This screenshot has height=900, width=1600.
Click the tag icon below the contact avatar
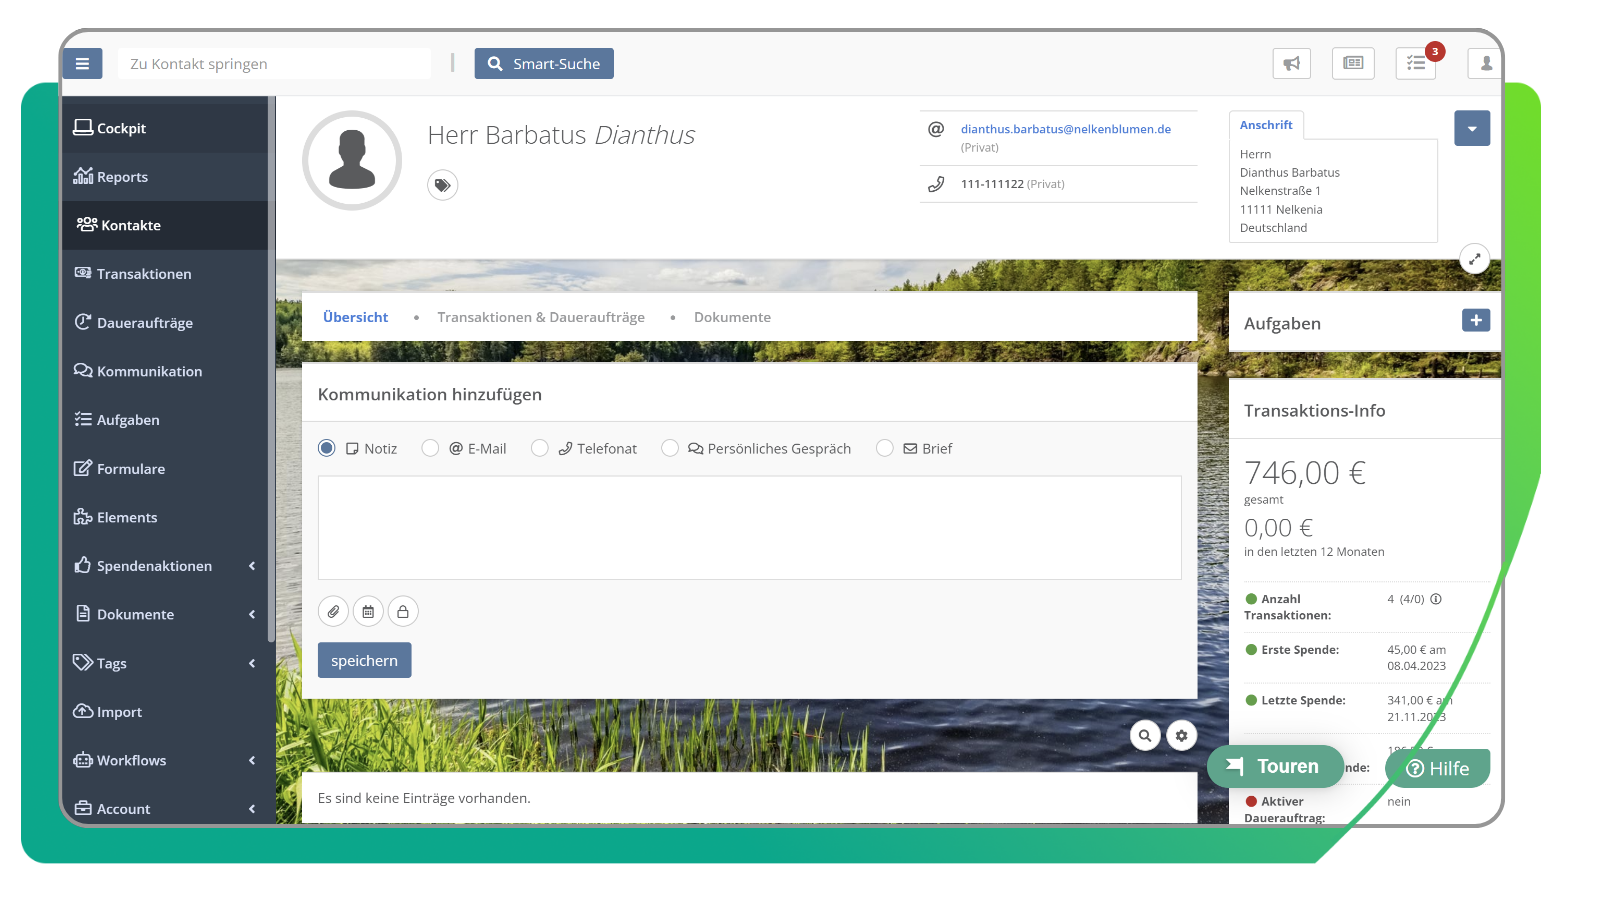442,185
